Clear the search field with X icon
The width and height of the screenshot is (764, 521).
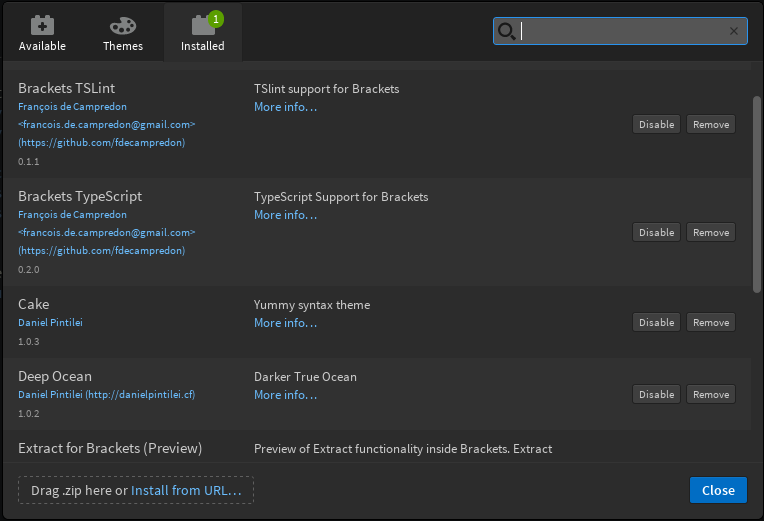tap(734, 31)
